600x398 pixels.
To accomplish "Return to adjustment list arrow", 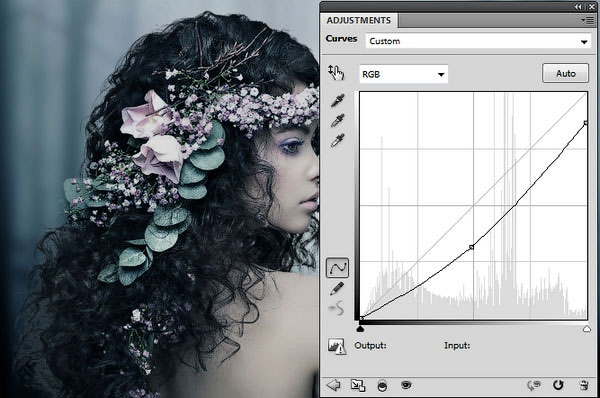I will 333,385.
